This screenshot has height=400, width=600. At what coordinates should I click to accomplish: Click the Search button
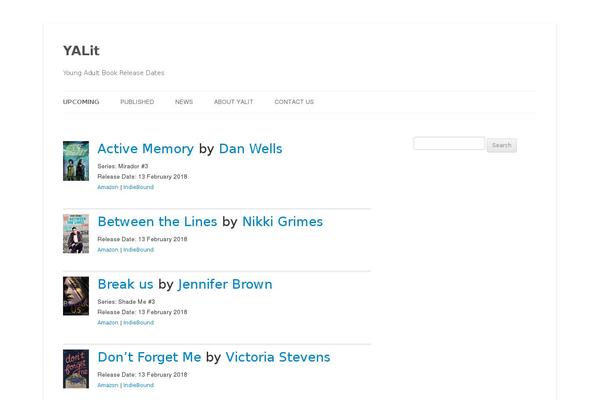(x=502, y=145)
